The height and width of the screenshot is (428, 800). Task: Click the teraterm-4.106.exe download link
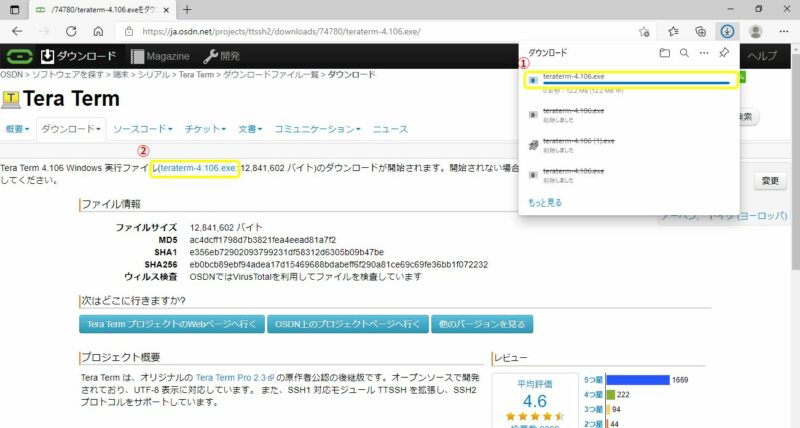[x=197, y=168]
